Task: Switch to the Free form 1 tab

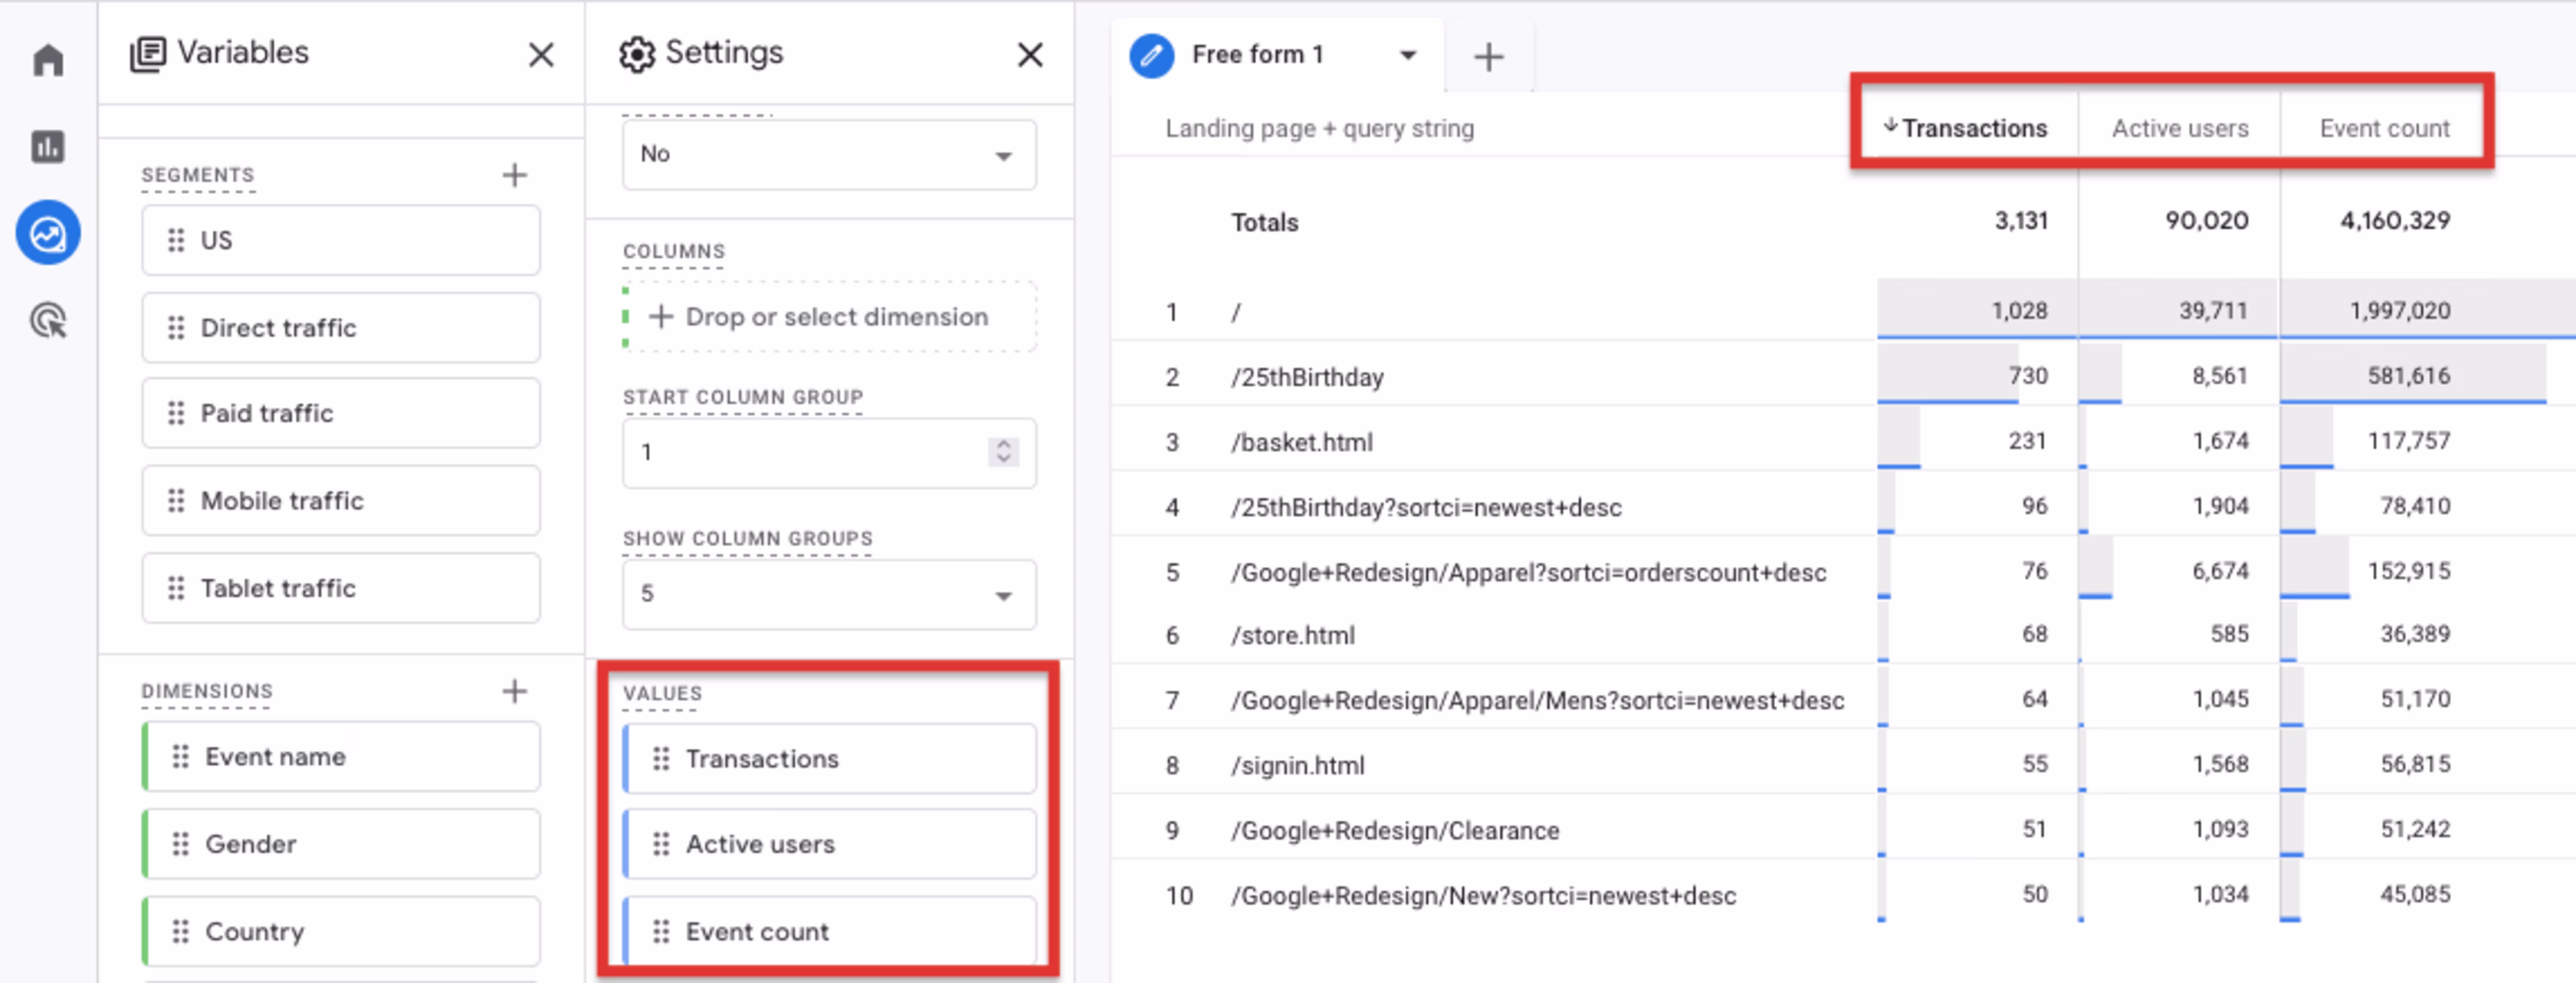Action: click(1257, 55)
